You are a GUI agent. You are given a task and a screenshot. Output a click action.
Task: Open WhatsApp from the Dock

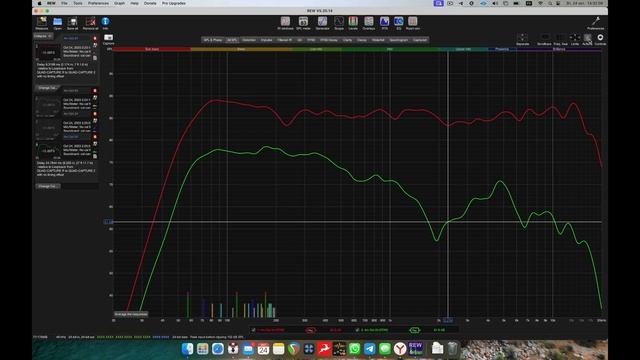pos(354,349)
